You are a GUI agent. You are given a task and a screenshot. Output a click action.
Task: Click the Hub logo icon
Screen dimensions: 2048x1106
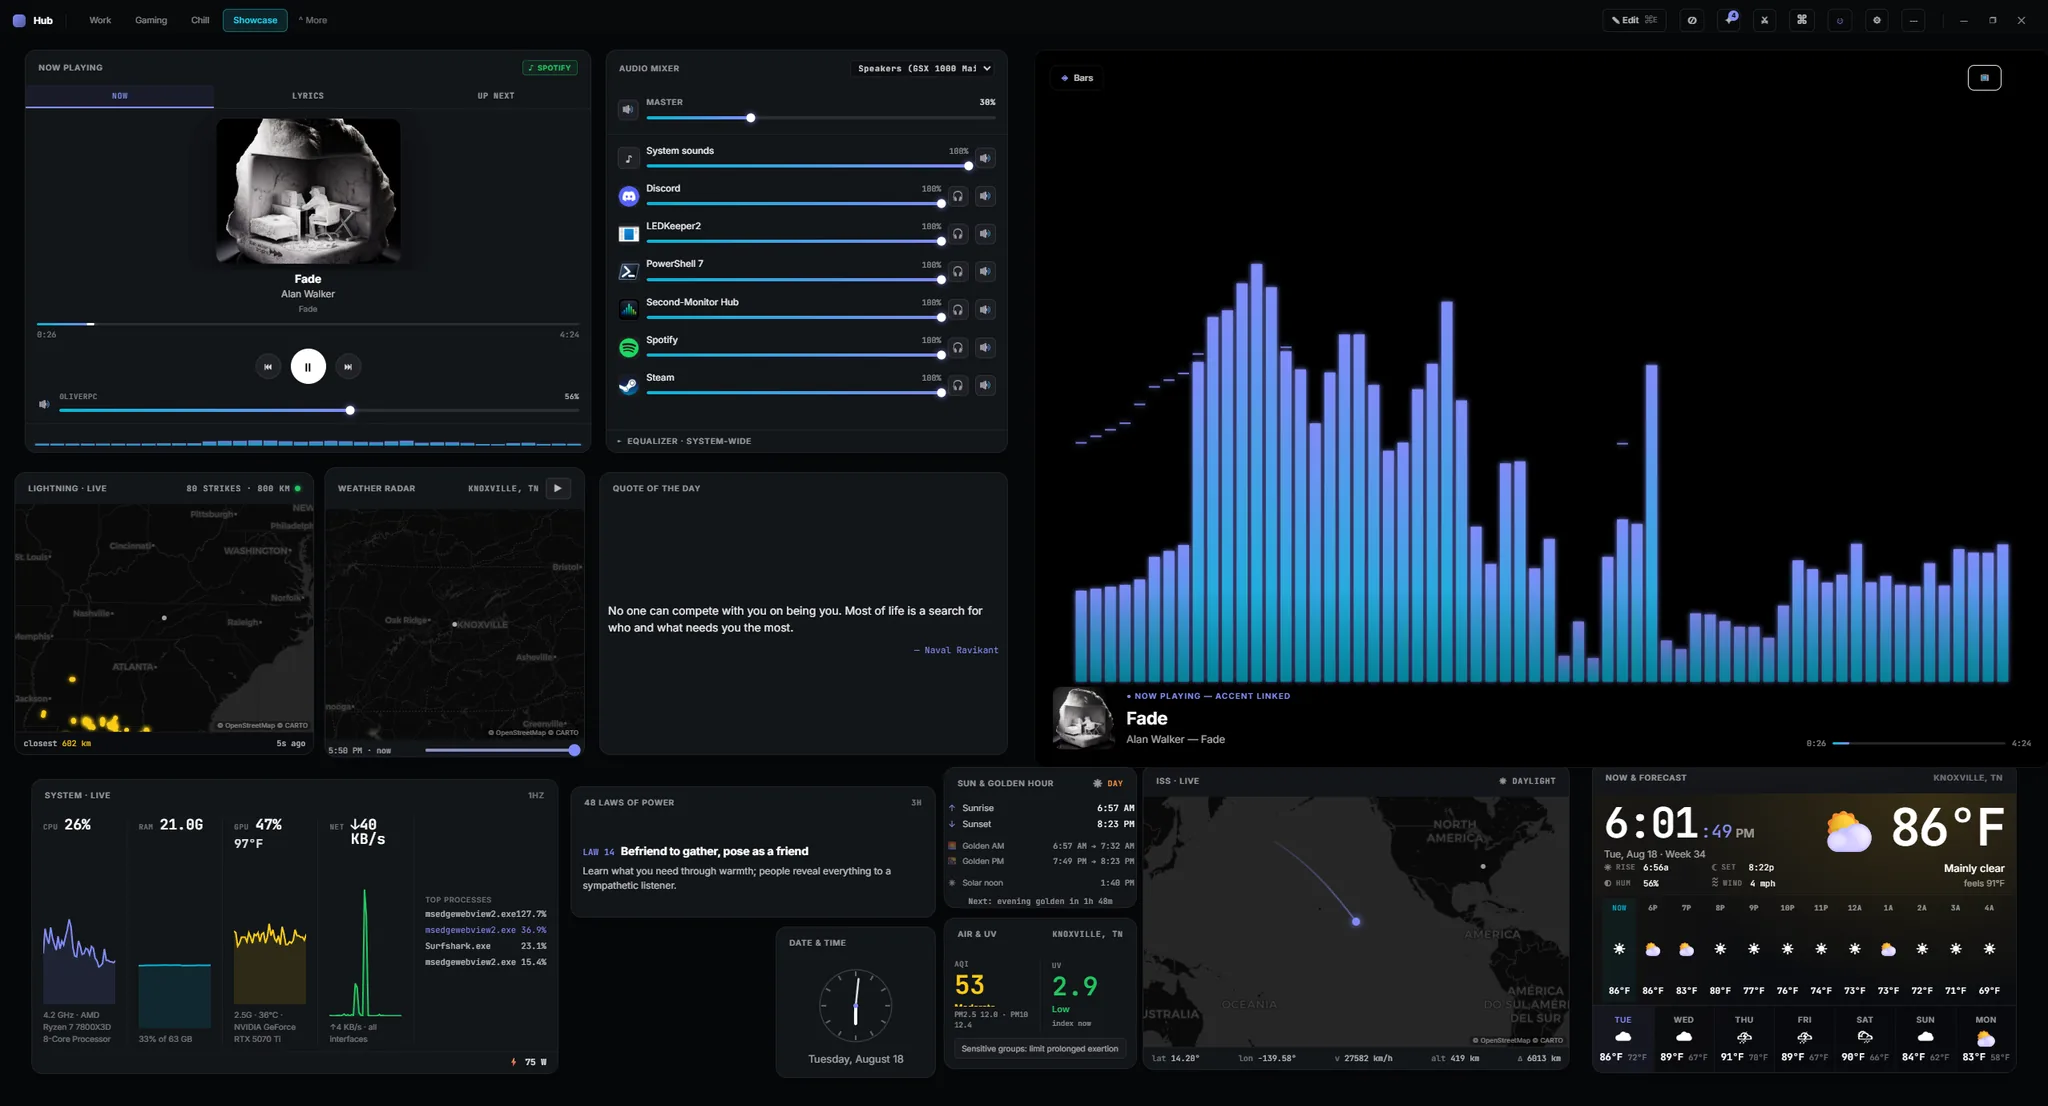coord(19,20)
